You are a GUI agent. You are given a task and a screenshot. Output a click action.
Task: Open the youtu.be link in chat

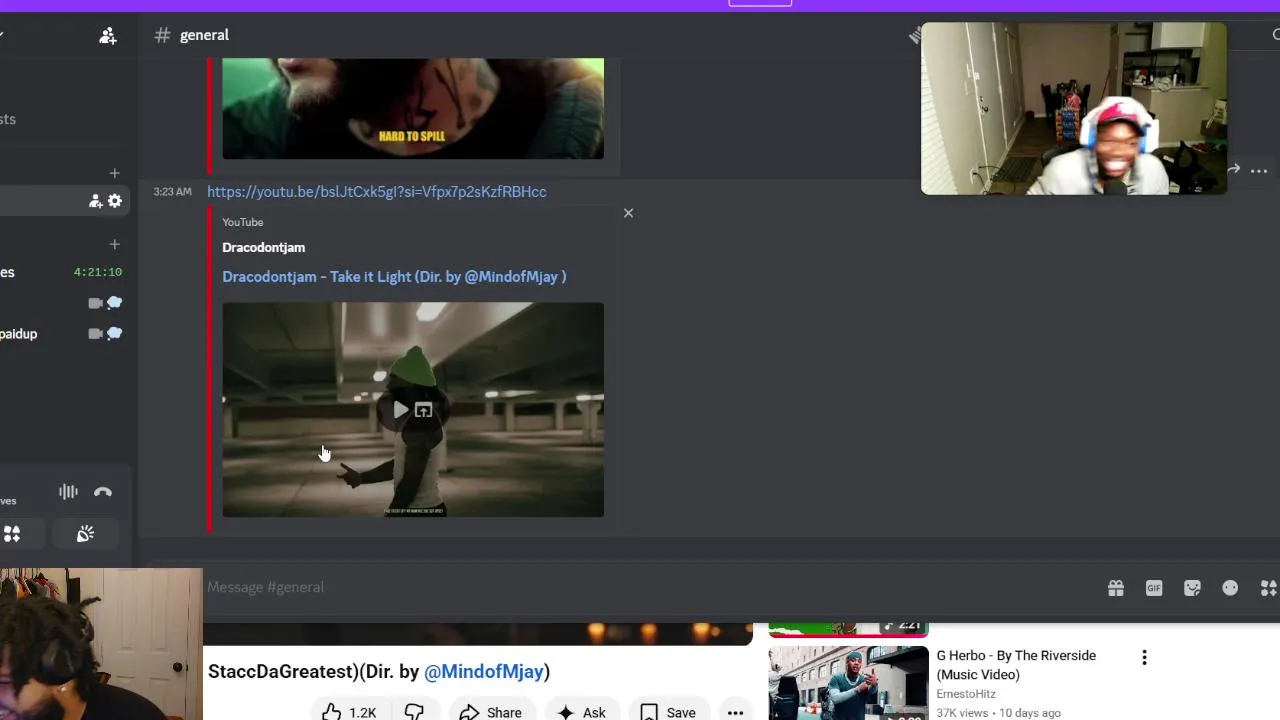(x=376, y=191)
